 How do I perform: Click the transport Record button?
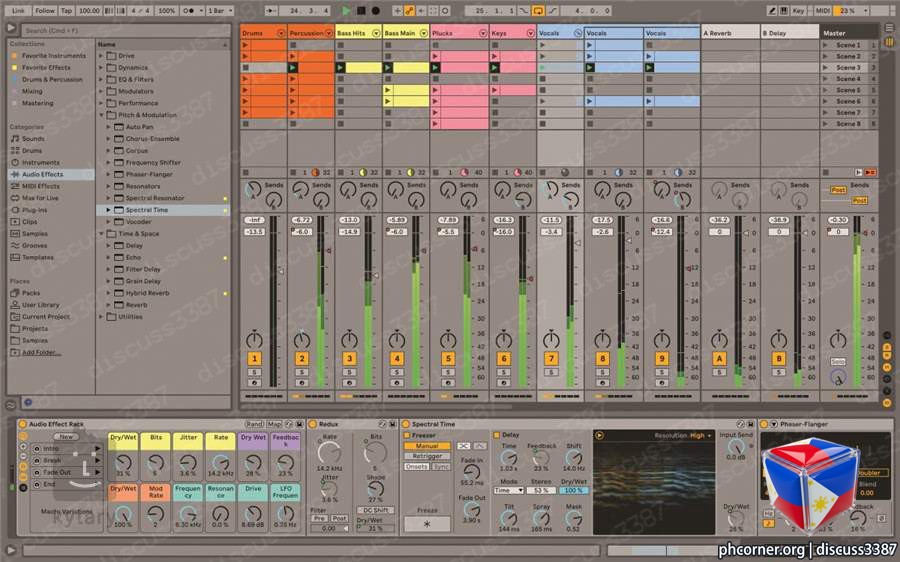(375, 10)
